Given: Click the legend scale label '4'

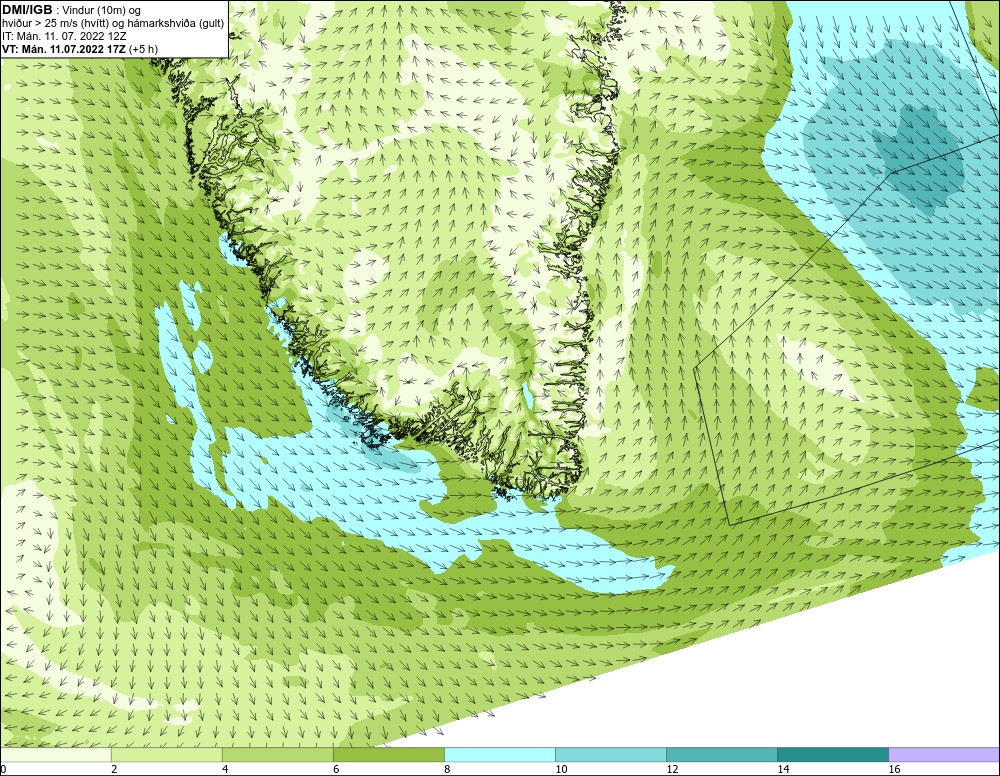Looking at the screenshot, I should pos(225,769).
